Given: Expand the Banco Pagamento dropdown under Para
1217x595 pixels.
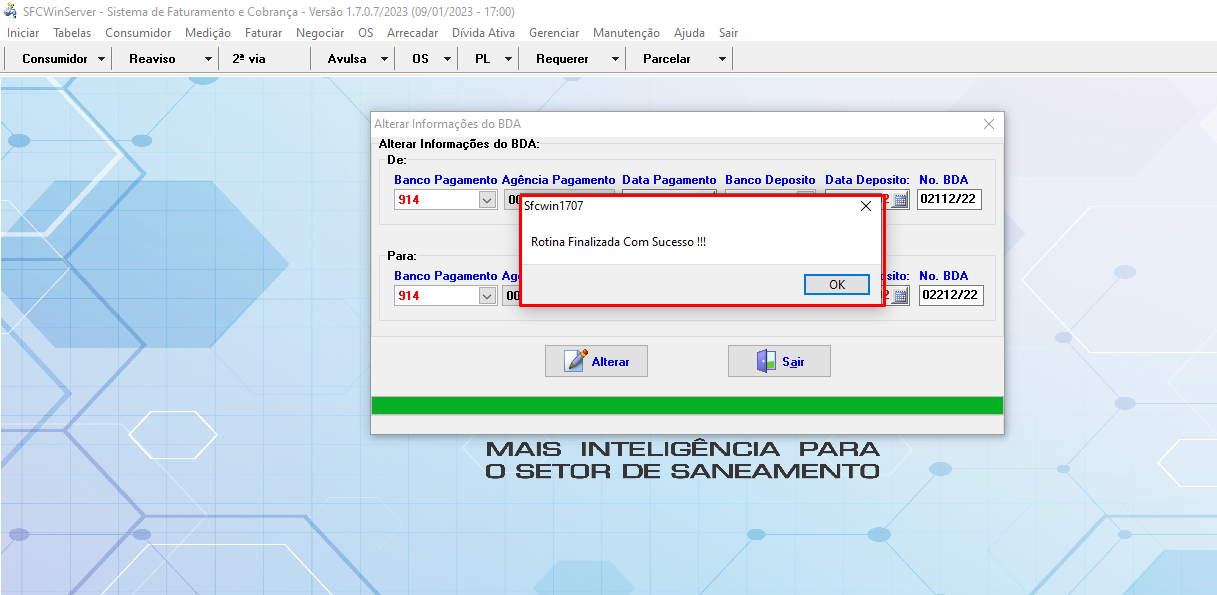Looking at the screenshot, I should tap(487, 295).
